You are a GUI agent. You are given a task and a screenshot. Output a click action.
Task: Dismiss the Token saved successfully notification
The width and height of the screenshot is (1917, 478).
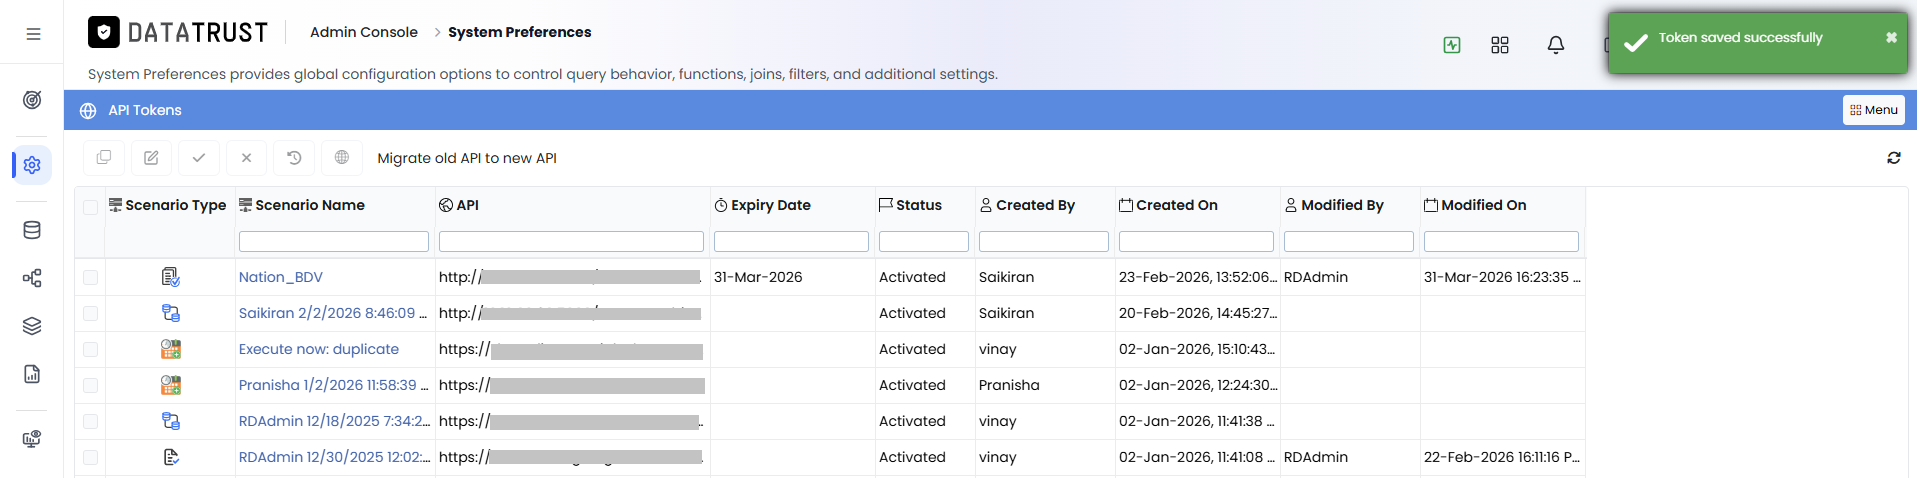(x=1891, y=38)
